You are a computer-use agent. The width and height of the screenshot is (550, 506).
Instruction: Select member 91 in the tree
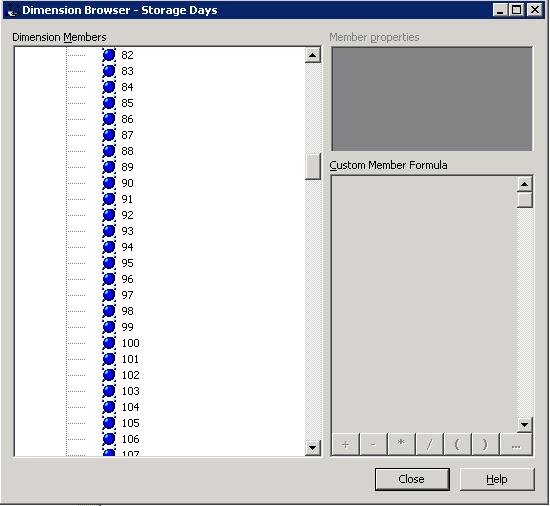127,199
